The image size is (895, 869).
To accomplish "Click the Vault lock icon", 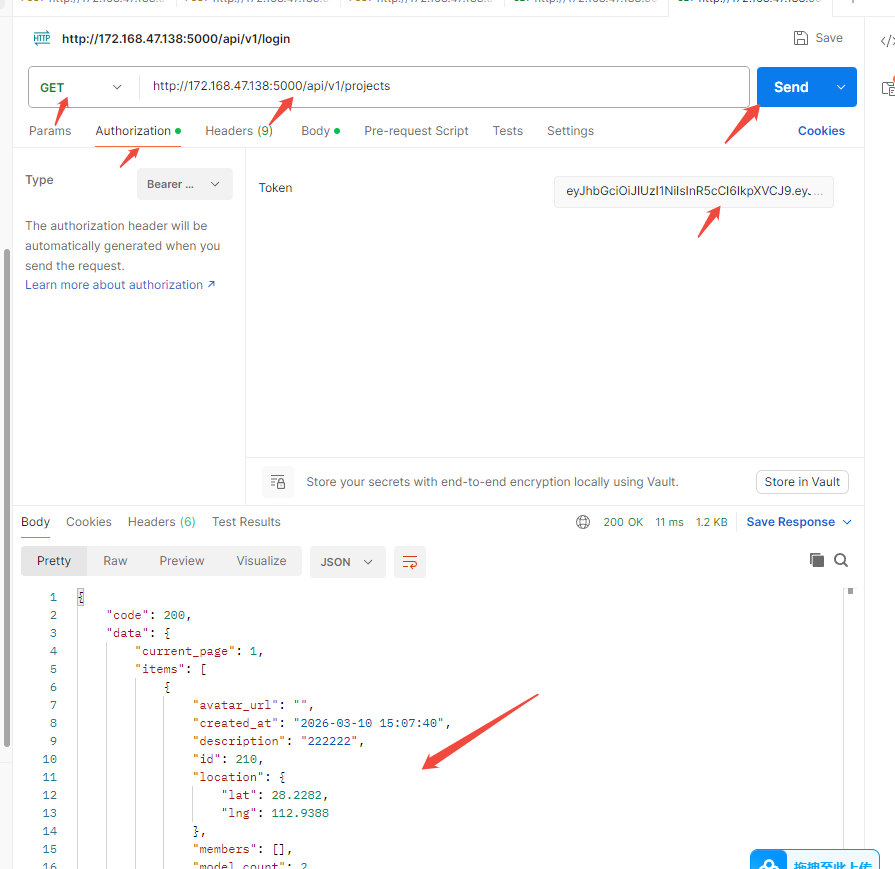I will (278, 482).
